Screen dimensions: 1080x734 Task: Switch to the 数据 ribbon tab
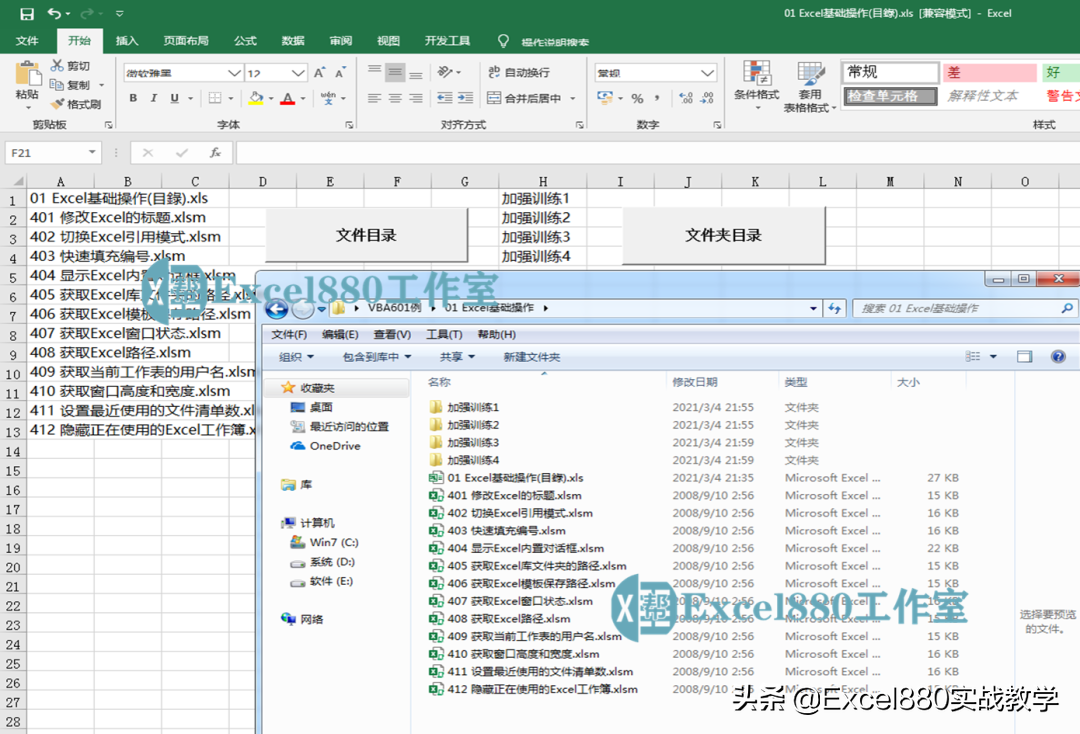[x=293, y=41]
